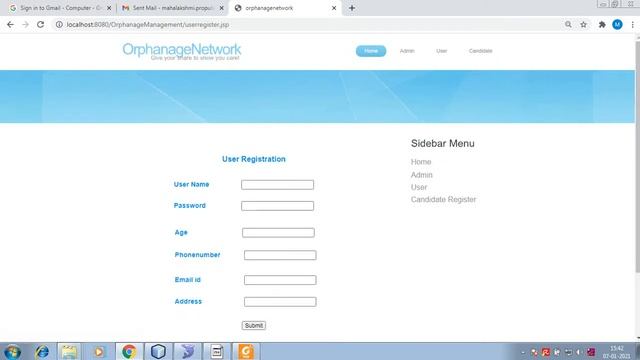
Task: Close the Sent Mail tab
Action: pos(222,8)
